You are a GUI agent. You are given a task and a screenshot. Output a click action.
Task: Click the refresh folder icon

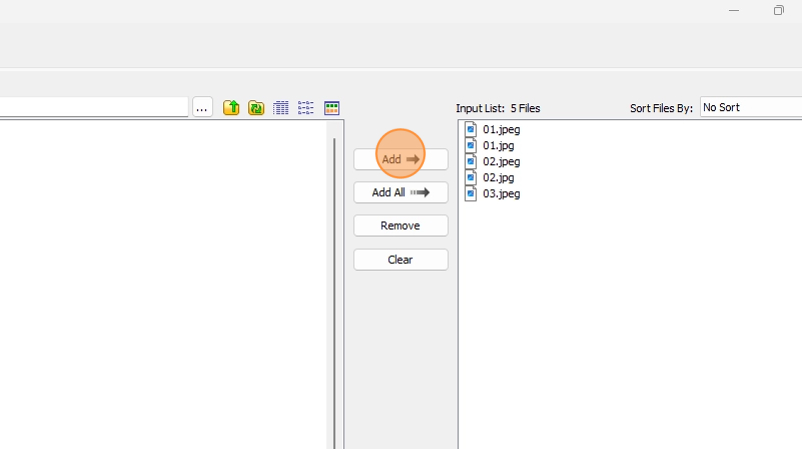pyautogui.click(x=256, y=108)
